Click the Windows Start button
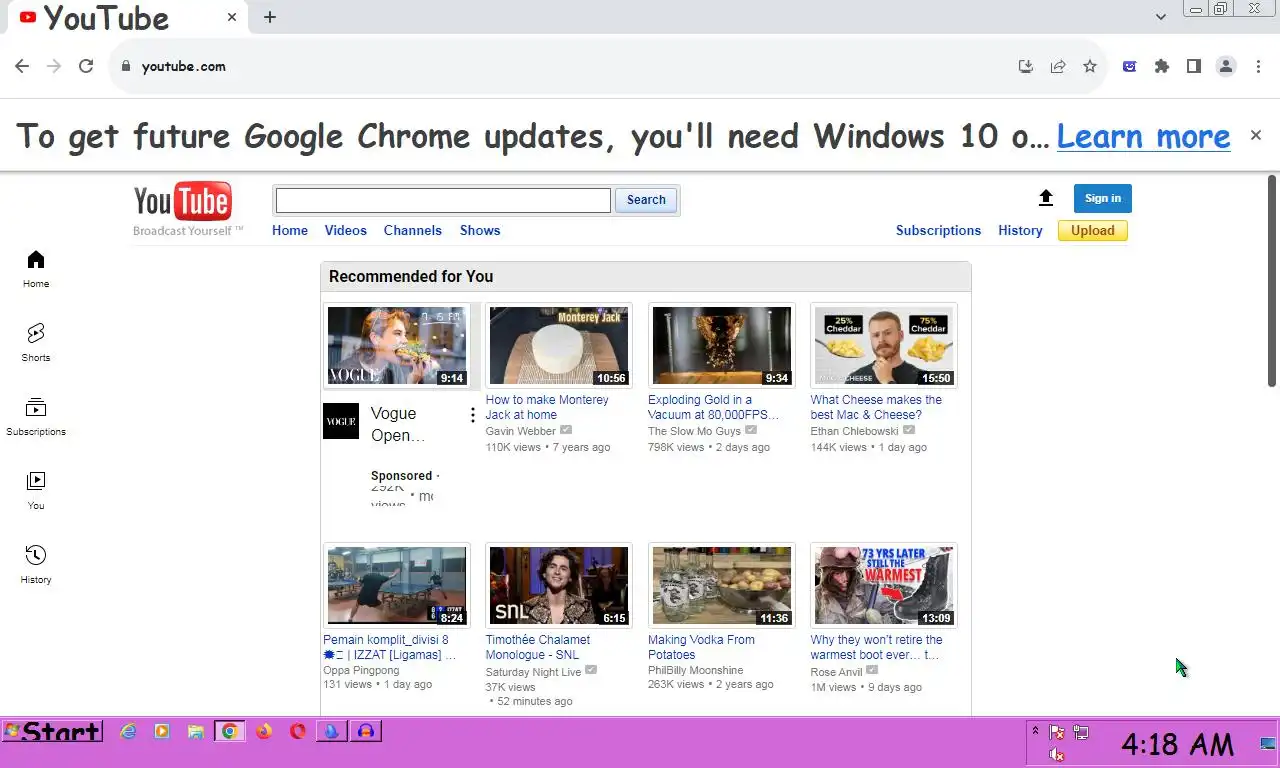Image resolution: width=1280 pixels, height=768 pixels. 53,732
